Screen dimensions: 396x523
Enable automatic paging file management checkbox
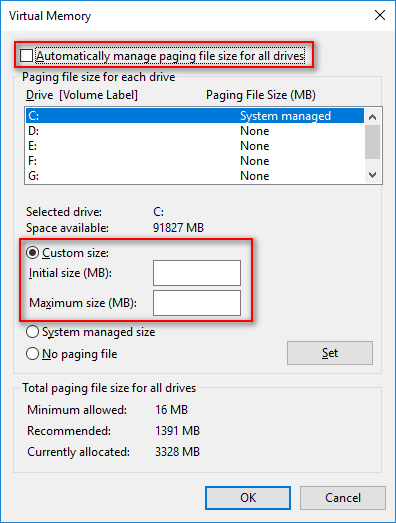tap(26, 55)
